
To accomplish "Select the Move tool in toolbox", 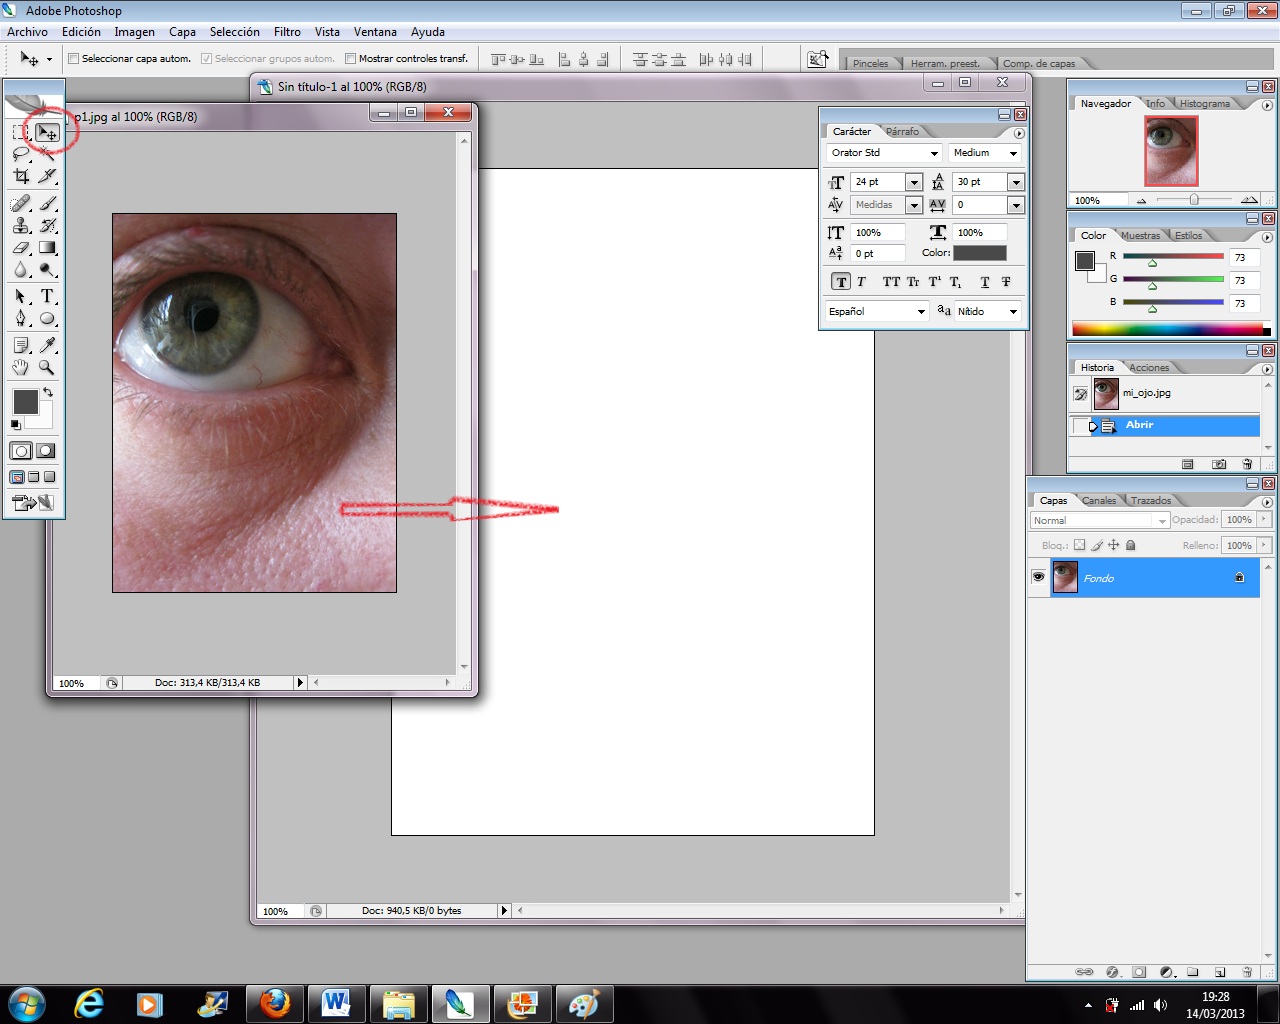I will pyautogui.click(x=47, y=132).
